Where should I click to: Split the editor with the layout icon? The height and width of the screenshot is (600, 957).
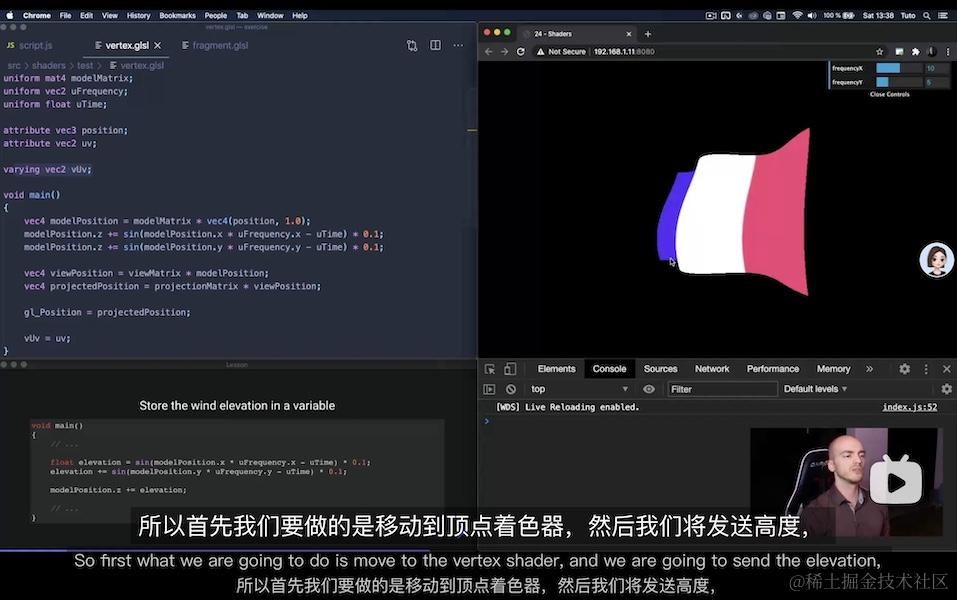(x=435, y=45)
